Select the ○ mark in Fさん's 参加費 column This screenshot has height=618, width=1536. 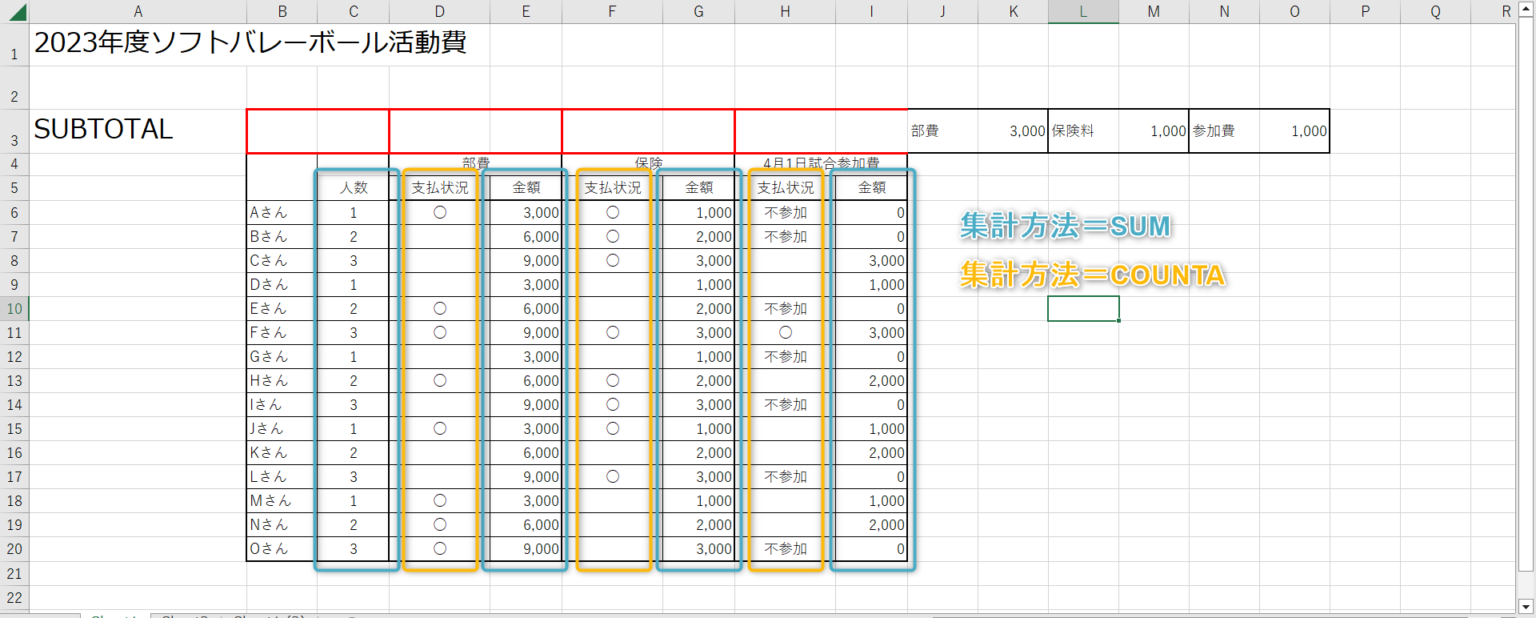click(784, 332)
